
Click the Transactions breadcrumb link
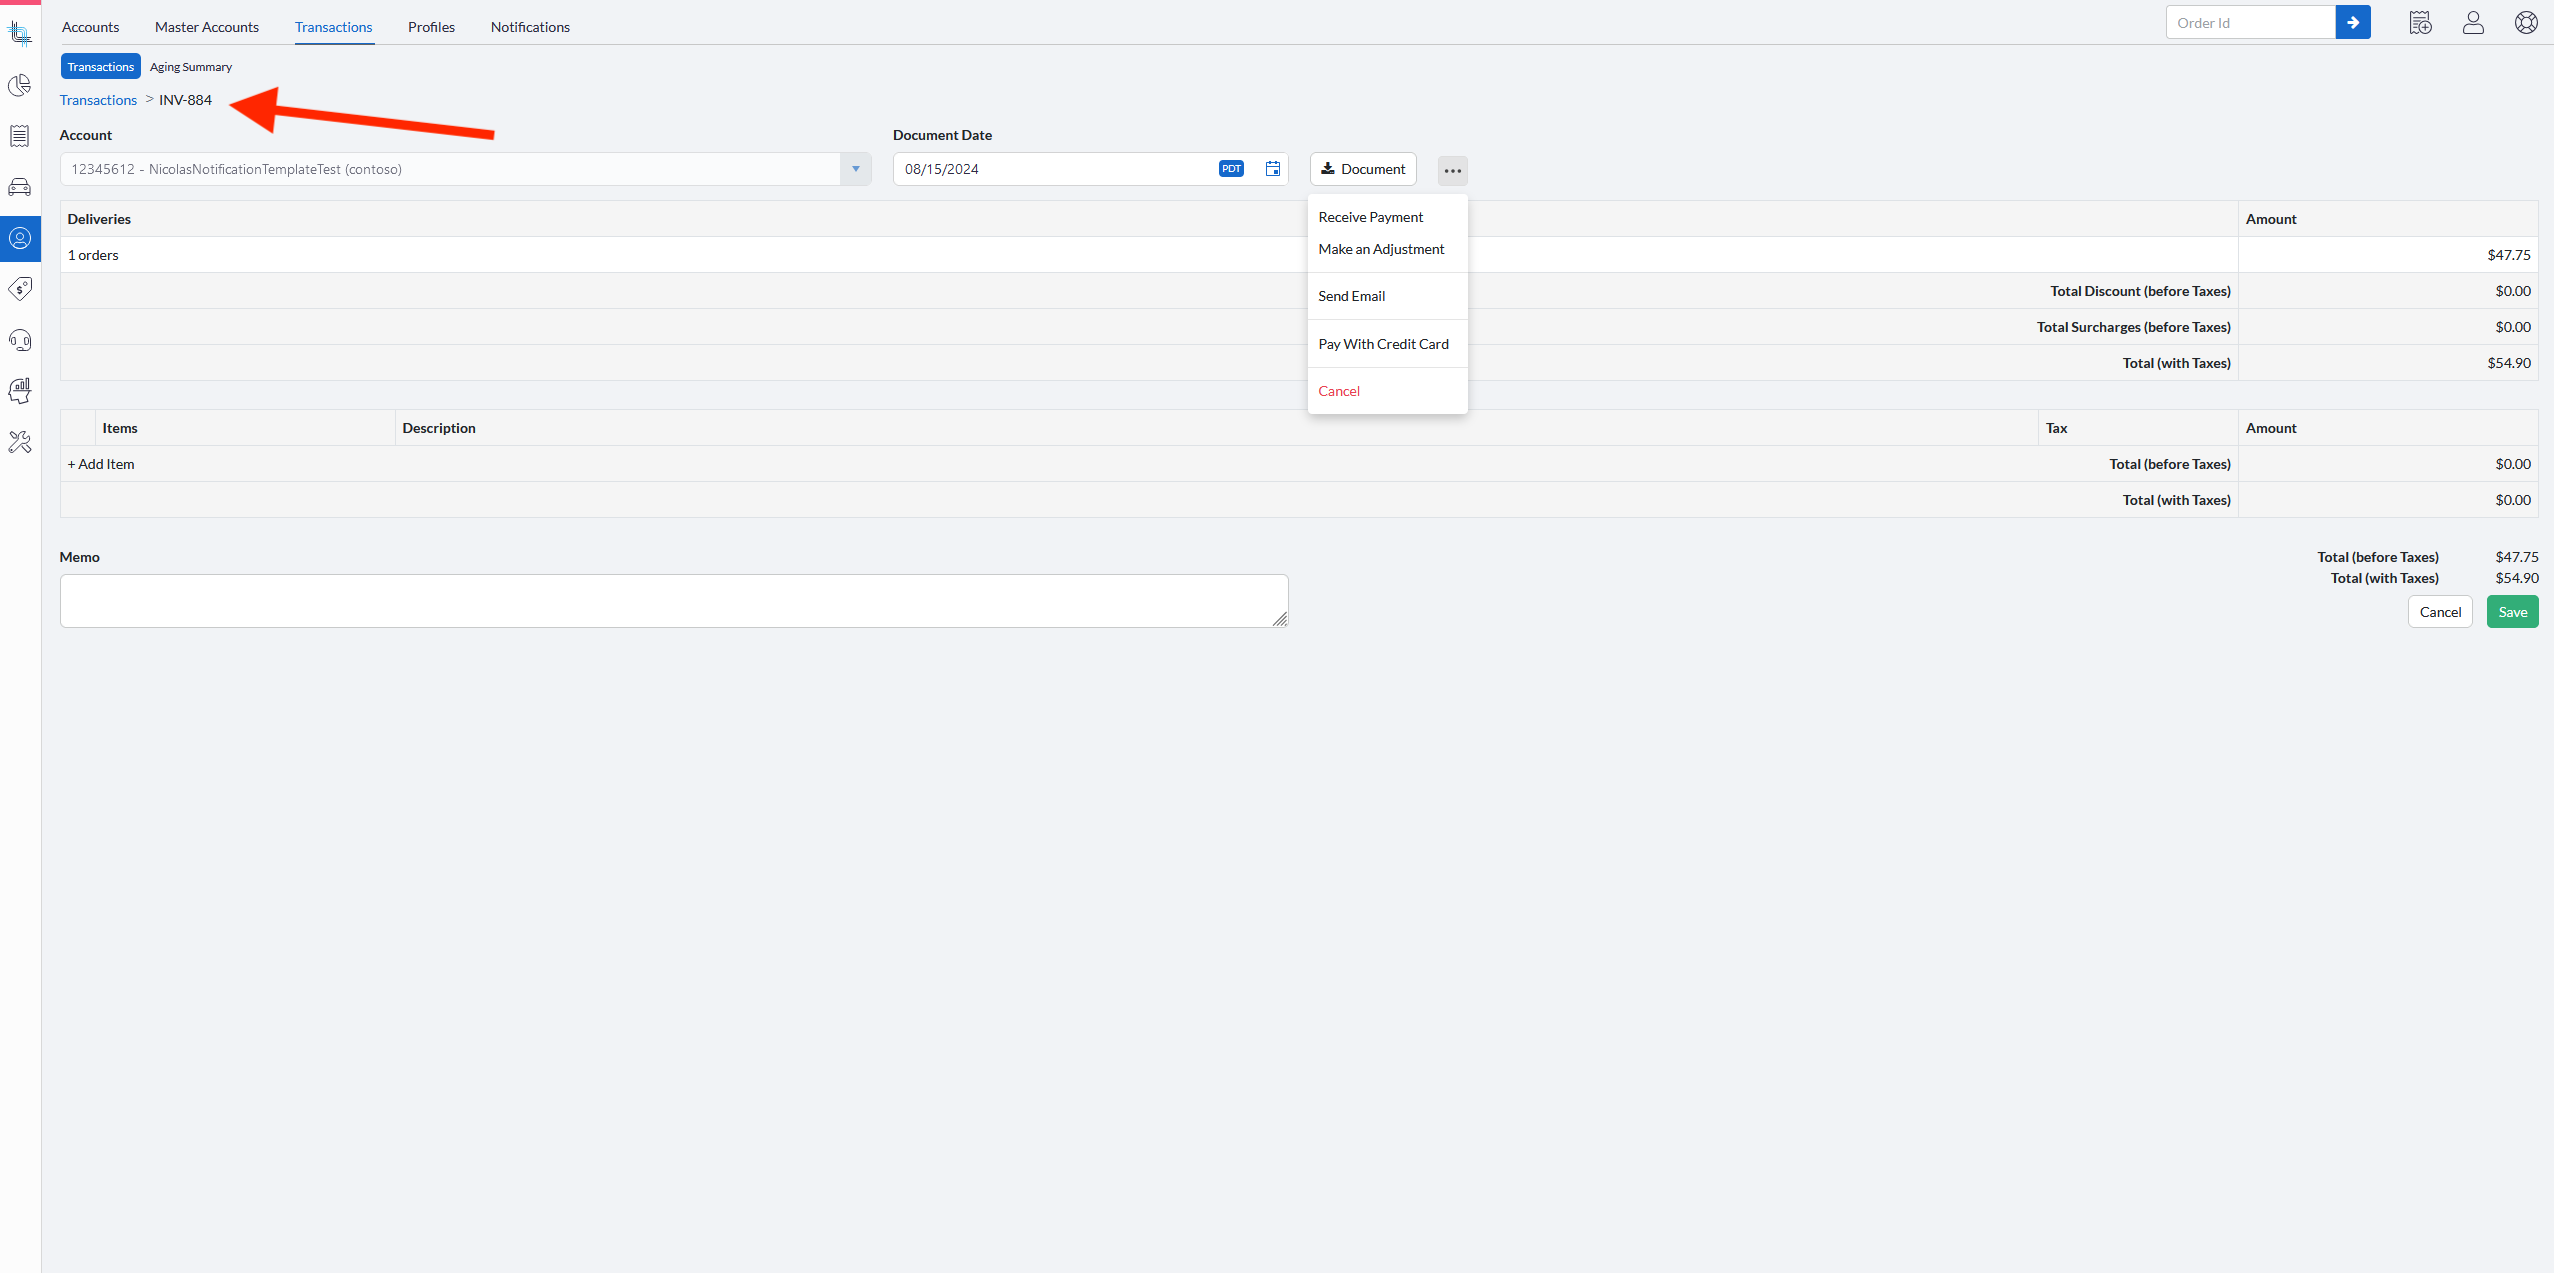click(x=98, y=100)
